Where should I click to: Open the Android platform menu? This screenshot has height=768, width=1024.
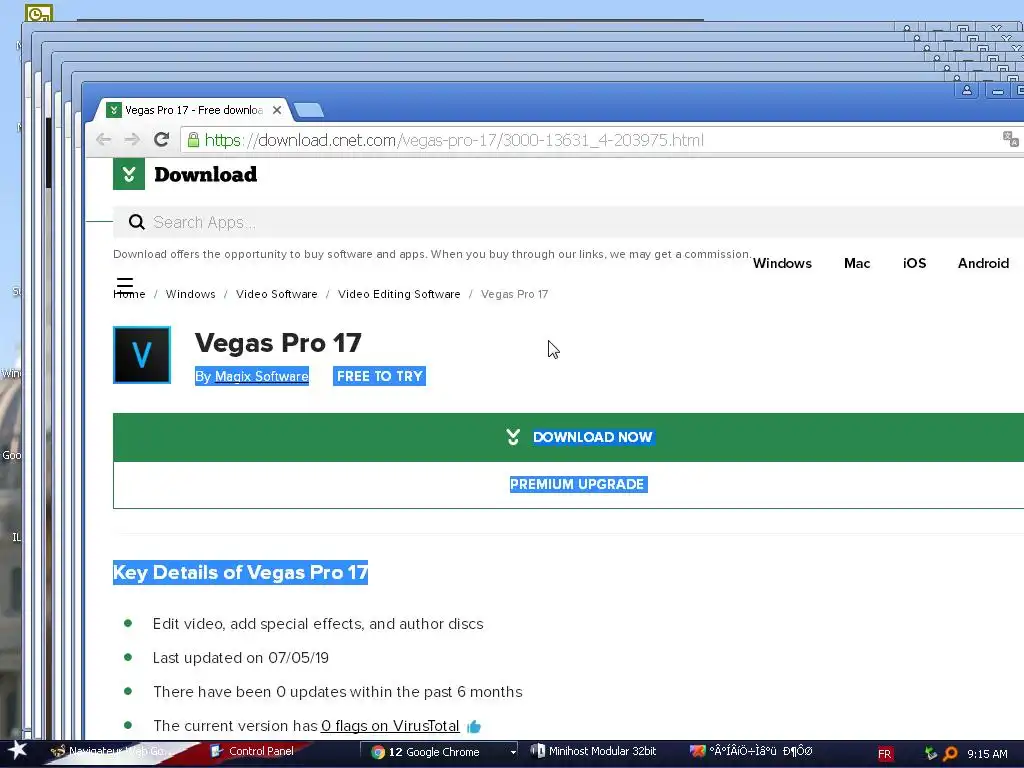point(983,263)
